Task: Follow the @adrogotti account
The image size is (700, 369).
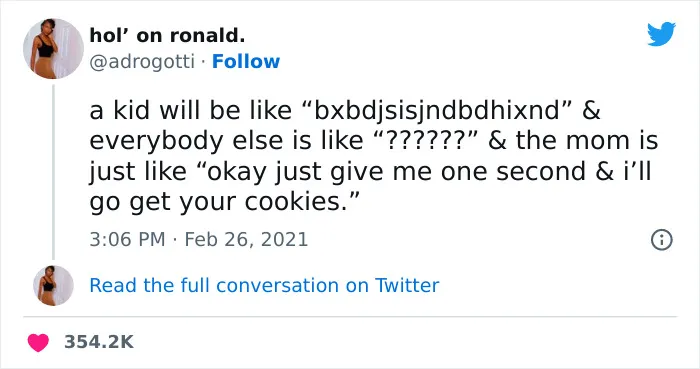Action: (246, 62)
